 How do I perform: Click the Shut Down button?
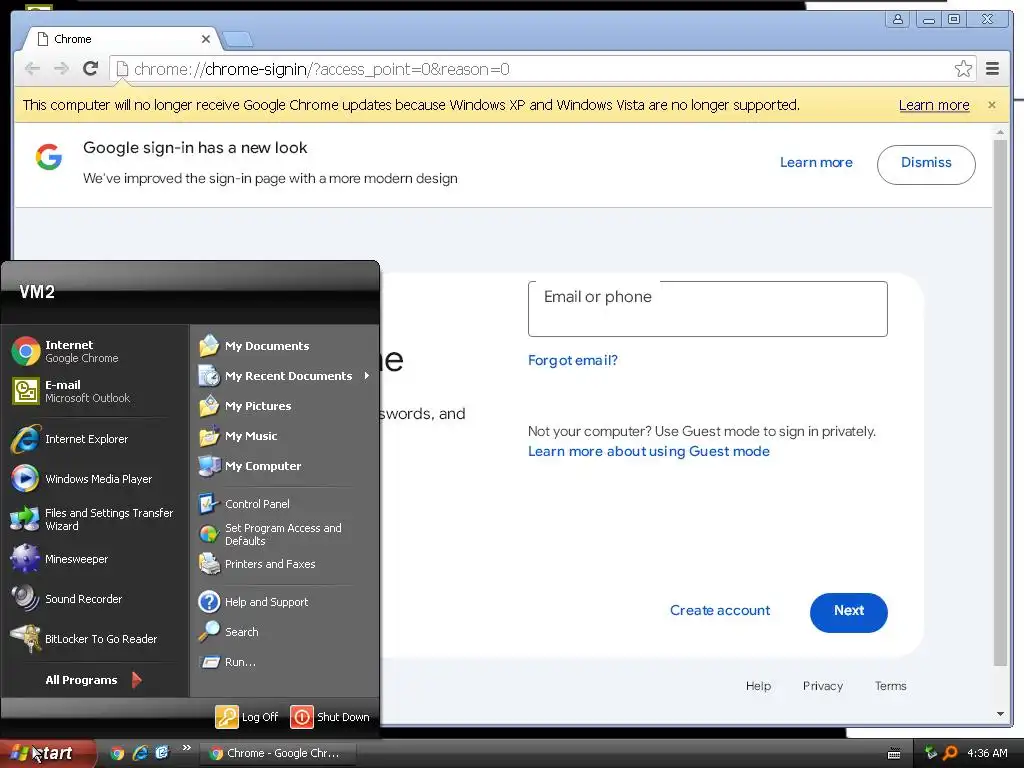pos(330,716)
